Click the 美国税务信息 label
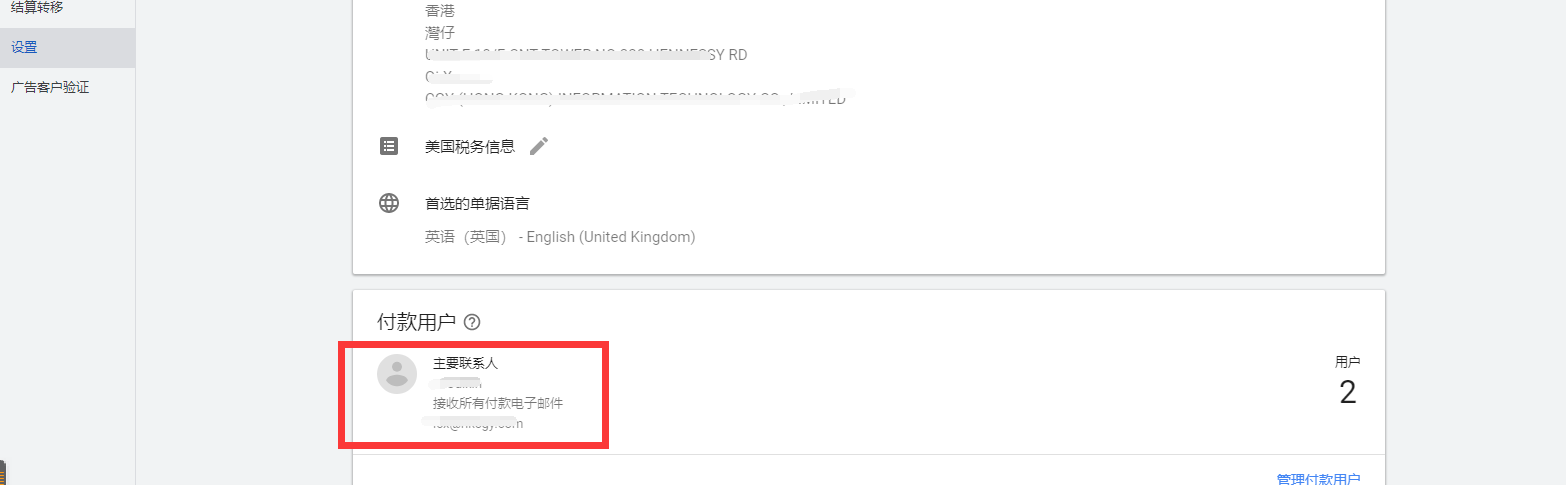Screen dimensions: 1566x485 pos(470,146)
